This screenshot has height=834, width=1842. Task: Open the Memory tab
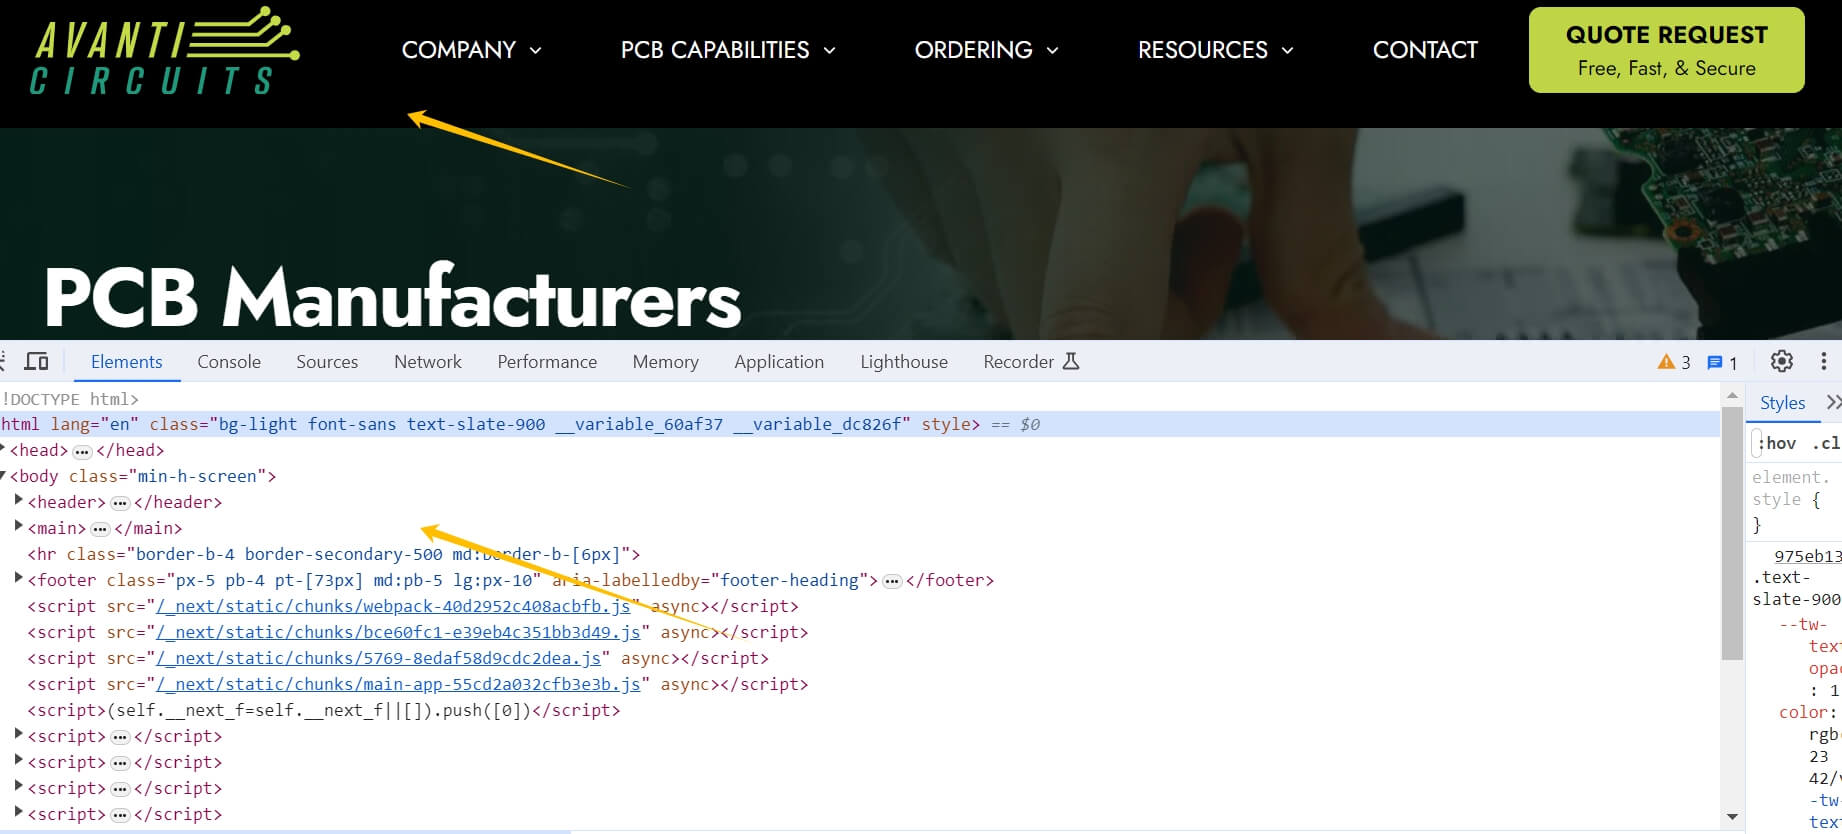pyautogui.click(x=665, y=362)
